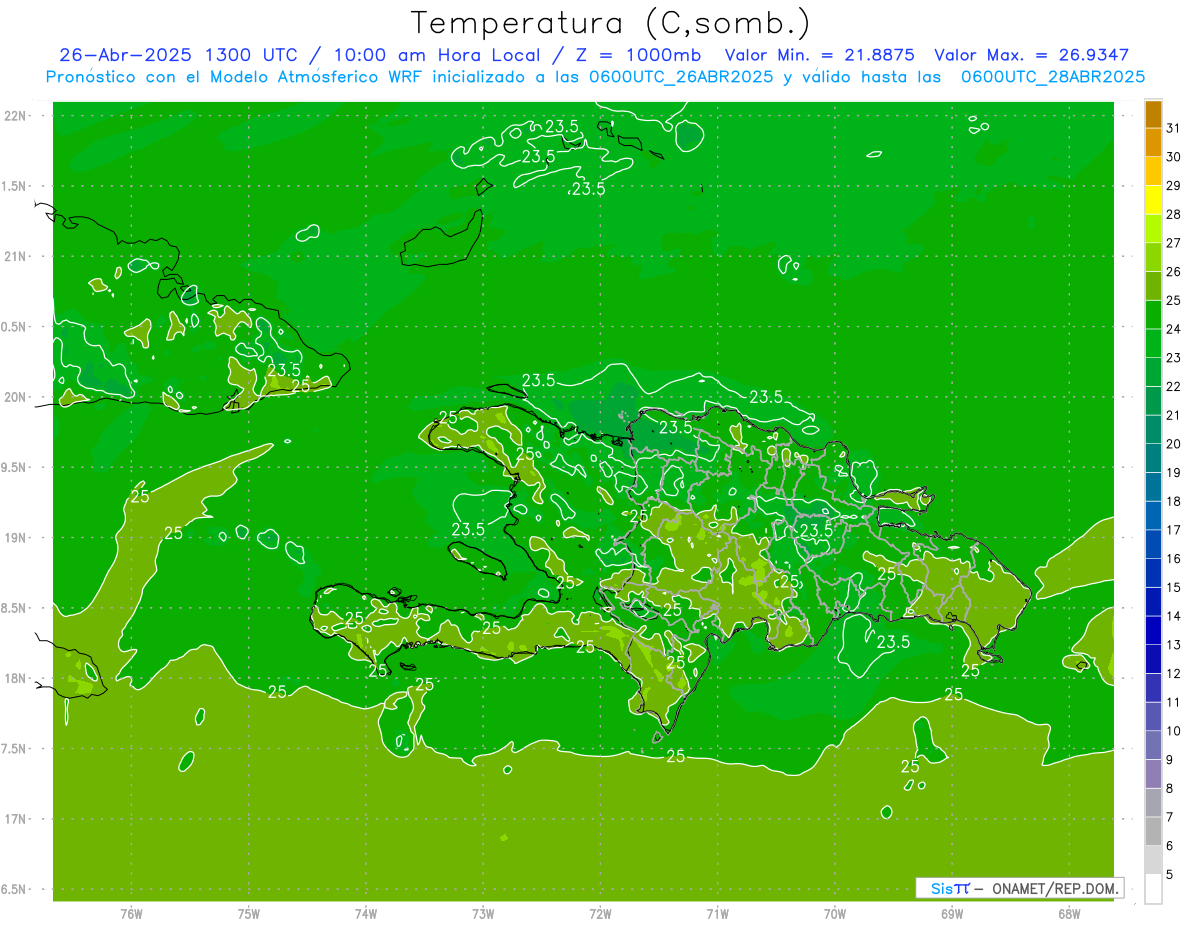The image size is (1200, 927).
Task: Click the '12' value on the color scale
Action: pos(1173,673)
